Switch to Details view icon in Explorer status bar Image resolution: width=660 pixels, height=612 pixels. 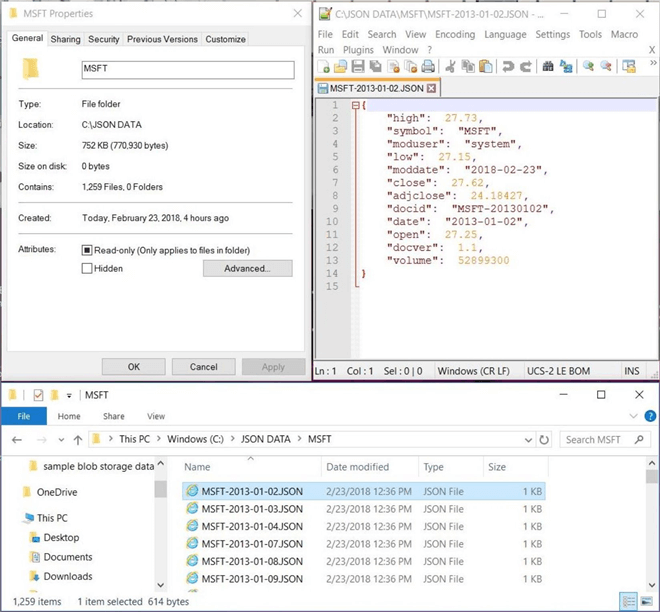click(x=628, y=602)
